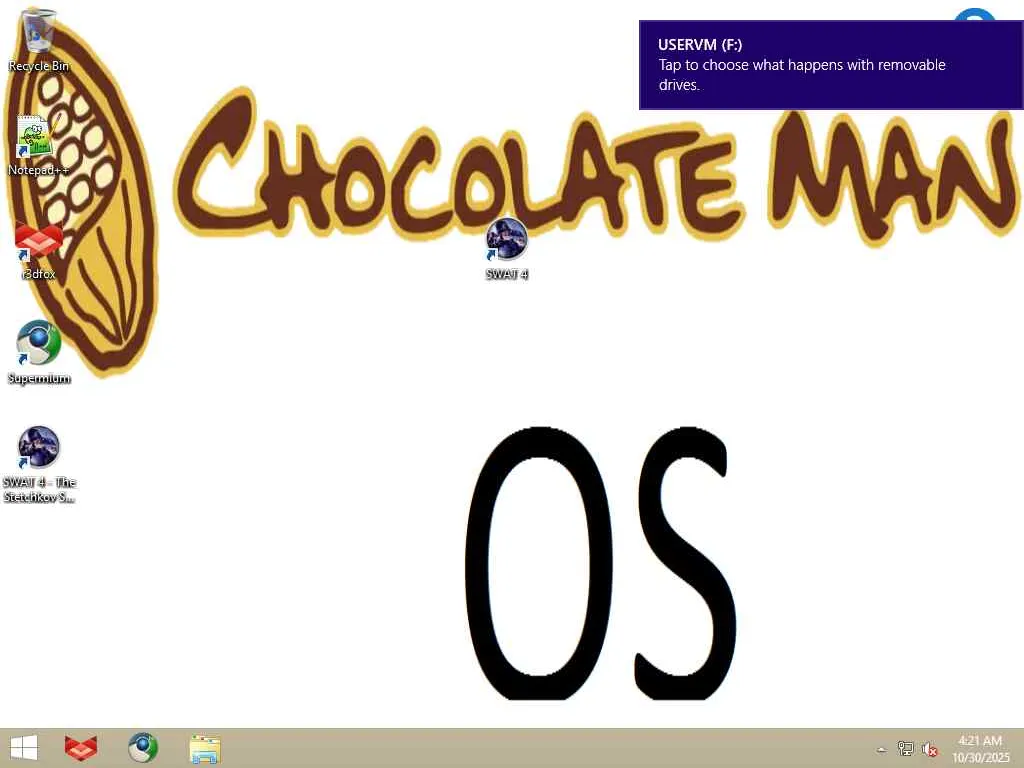Open the Windows Start button

[x=24, y=748]
